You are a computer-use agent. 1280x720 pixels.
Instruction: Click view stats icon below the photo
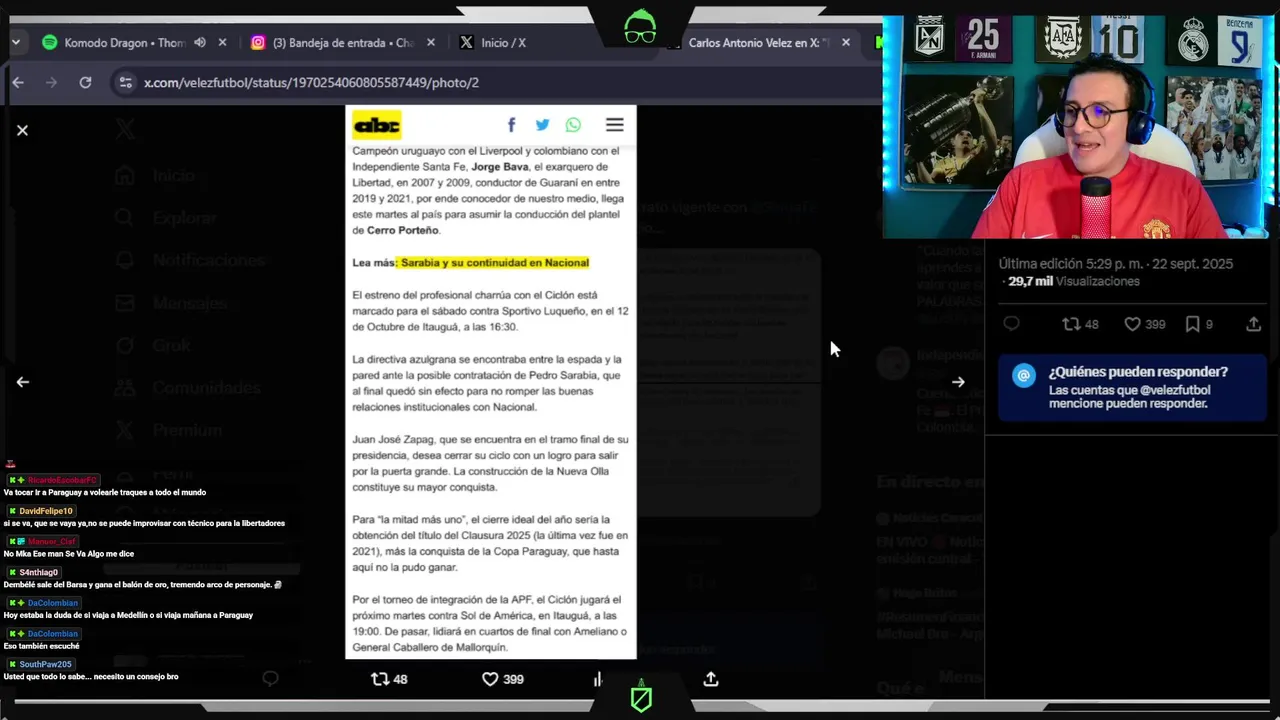click(599, 679)
